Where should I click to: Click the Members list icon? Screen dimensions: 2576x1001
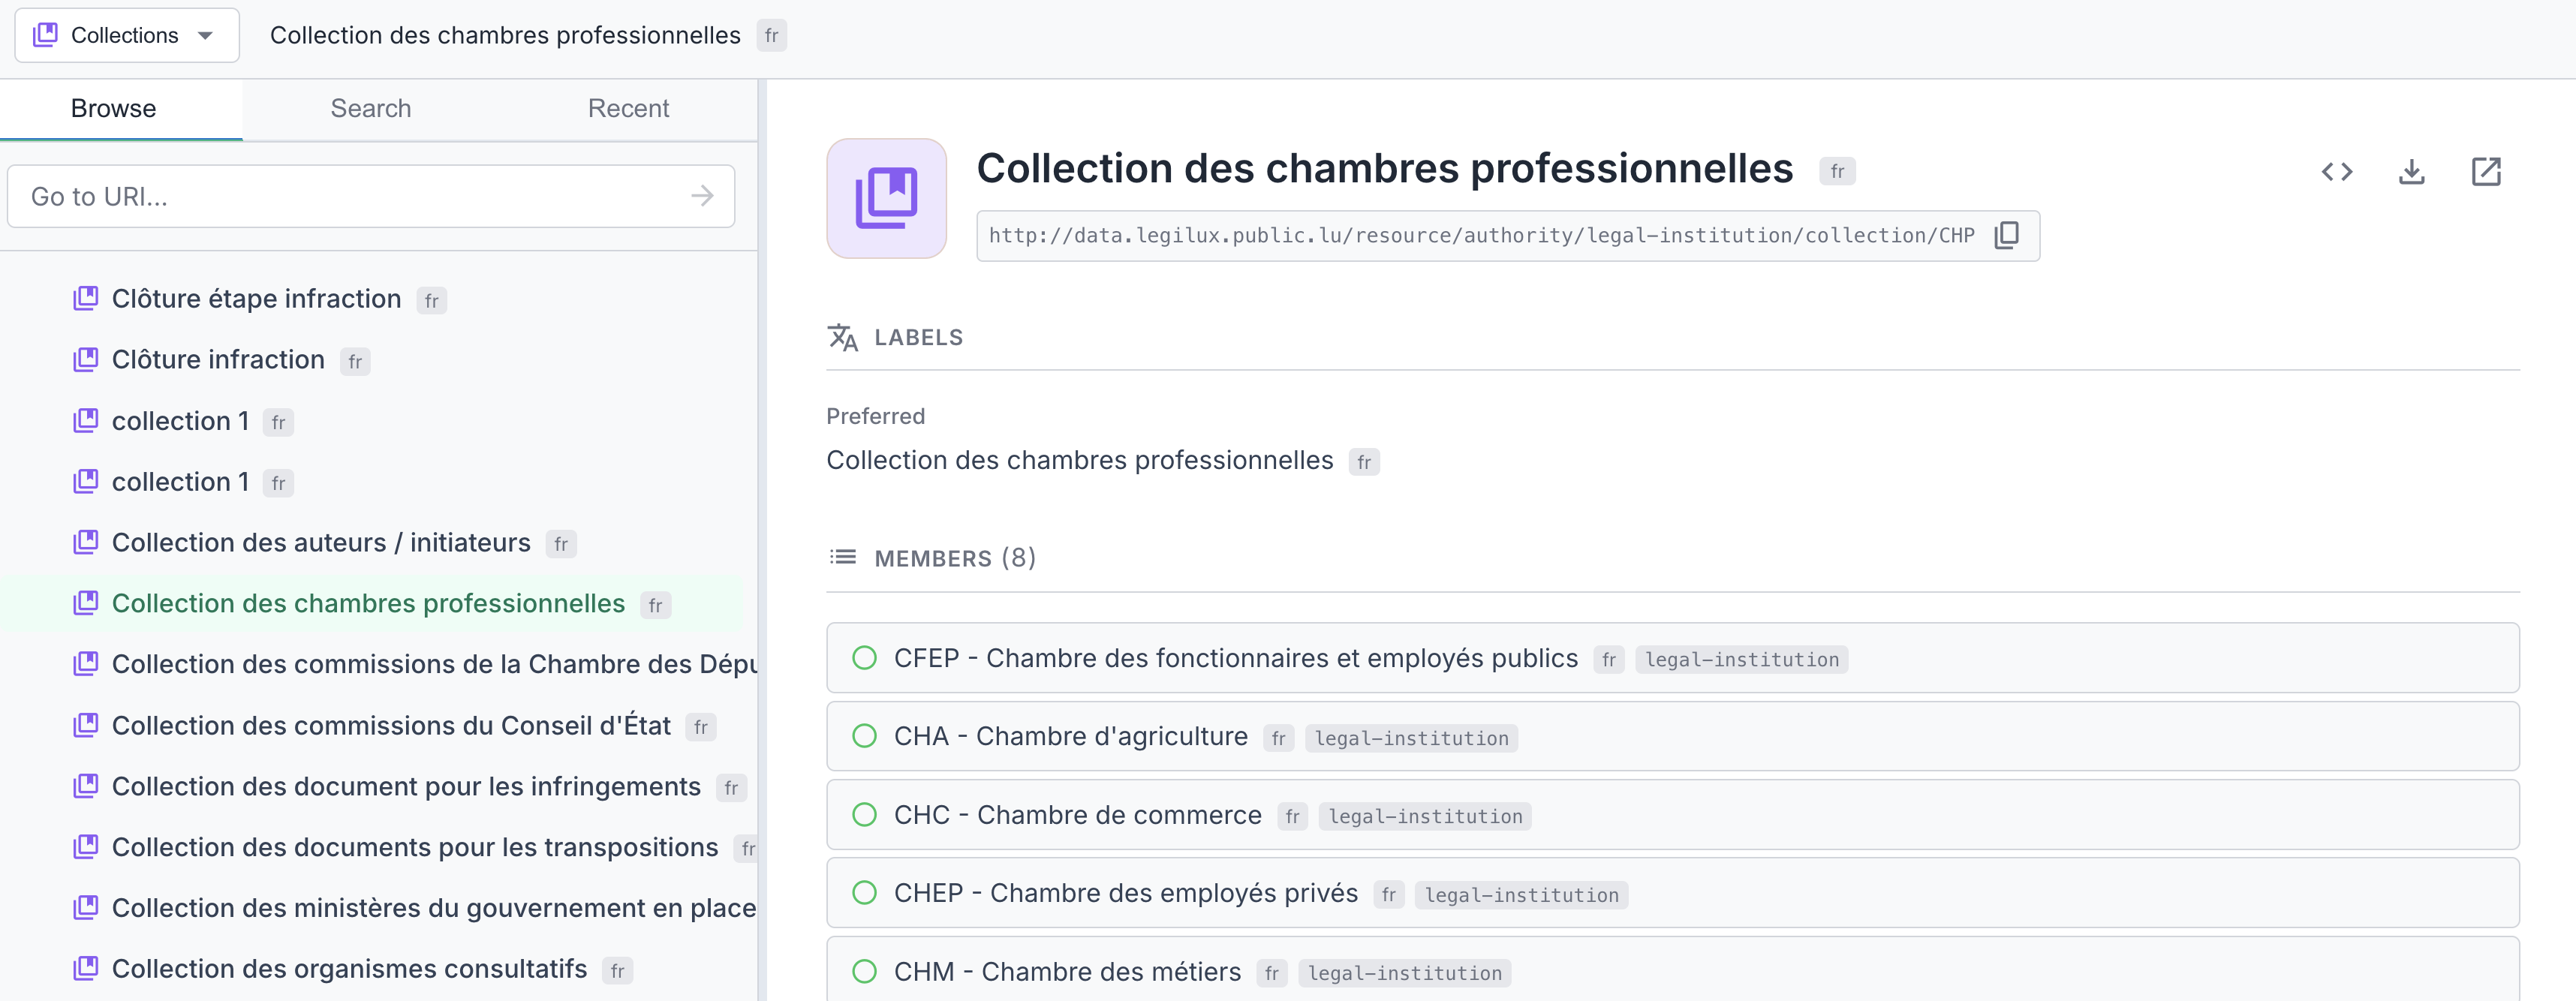843,557
